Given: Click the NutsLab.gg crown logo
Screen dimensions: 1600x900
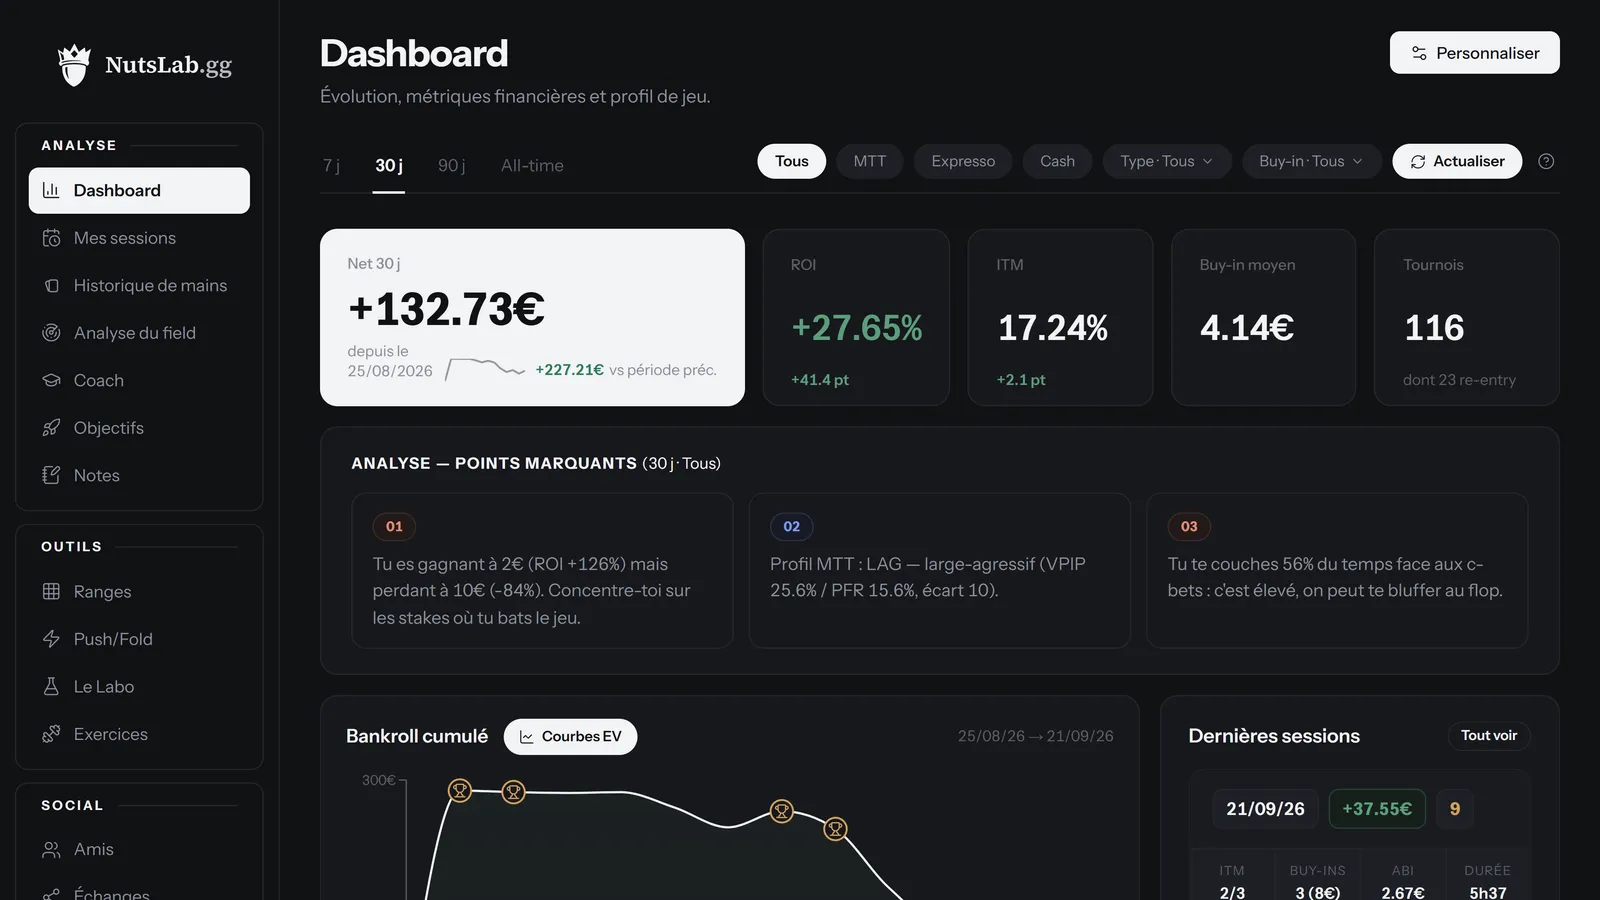Looking at the screenshot, I should tap(74, 65).
